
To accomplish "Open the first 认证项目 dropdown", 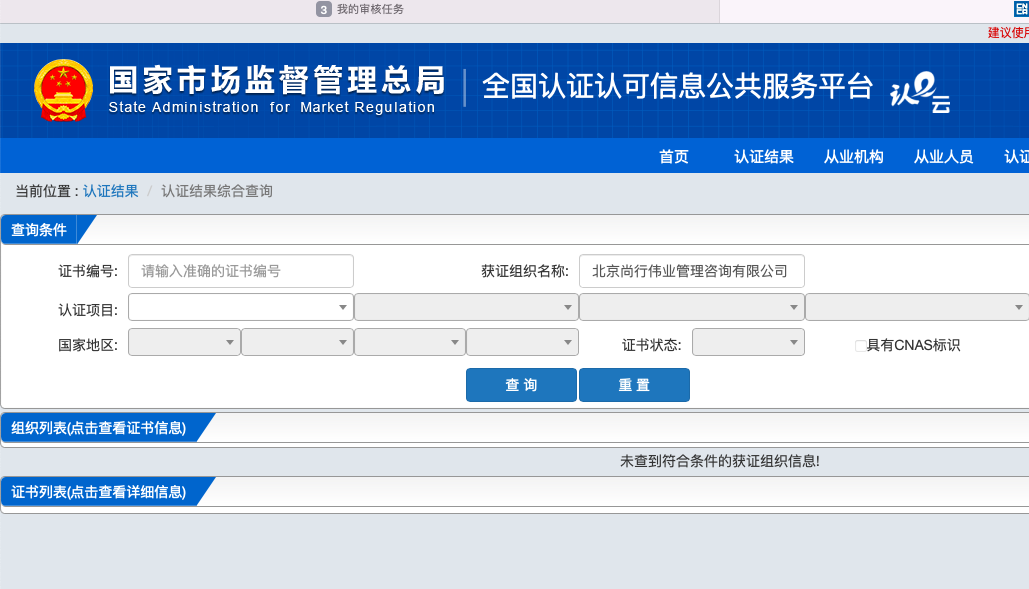I will [241, 307].
